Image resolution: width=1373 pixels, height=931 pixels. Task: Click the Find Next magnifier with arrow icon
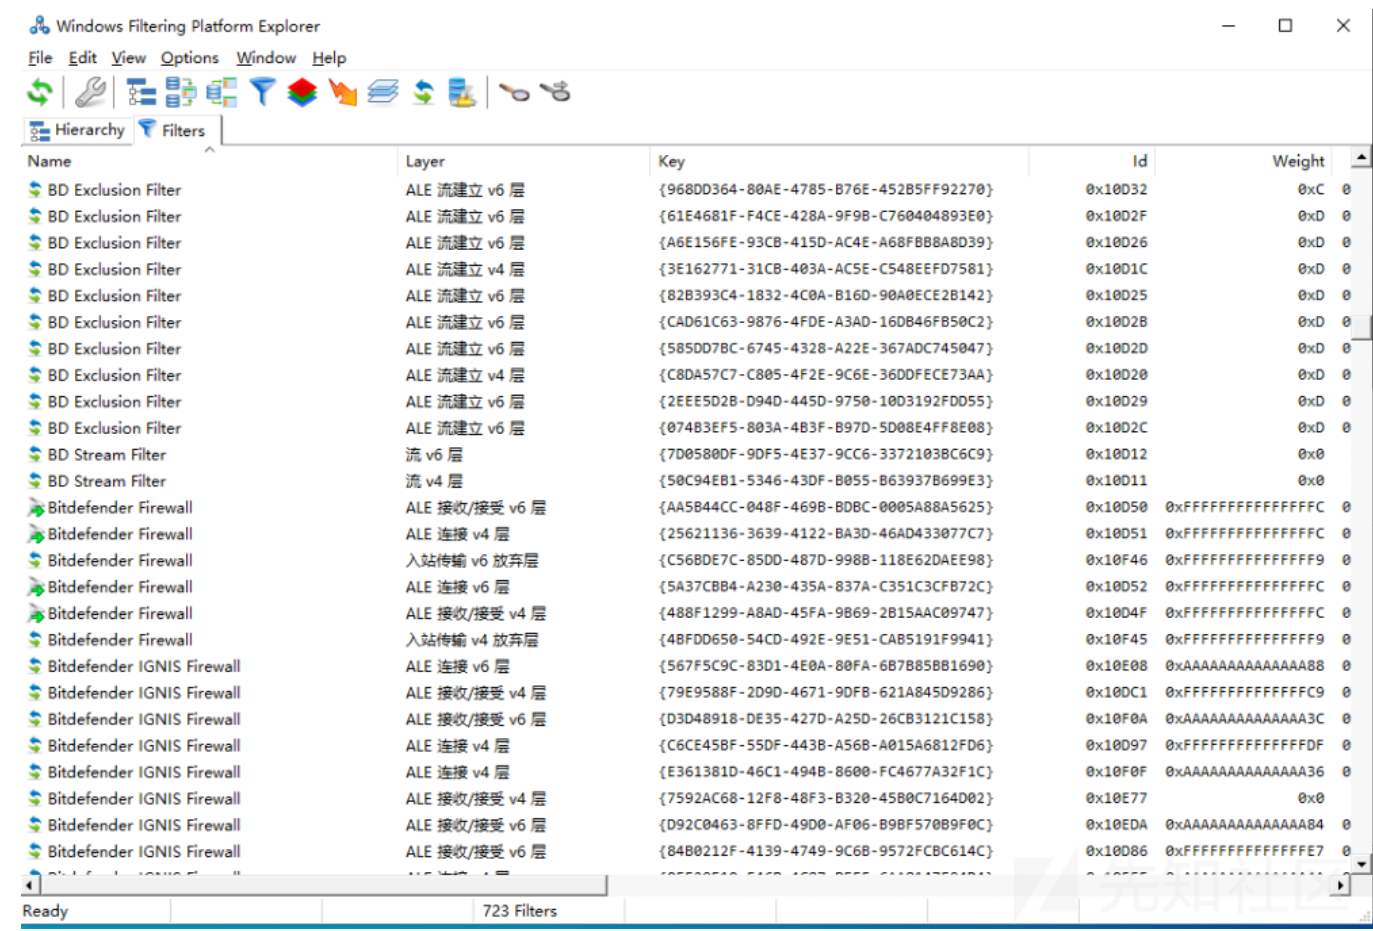click(555, 92)
